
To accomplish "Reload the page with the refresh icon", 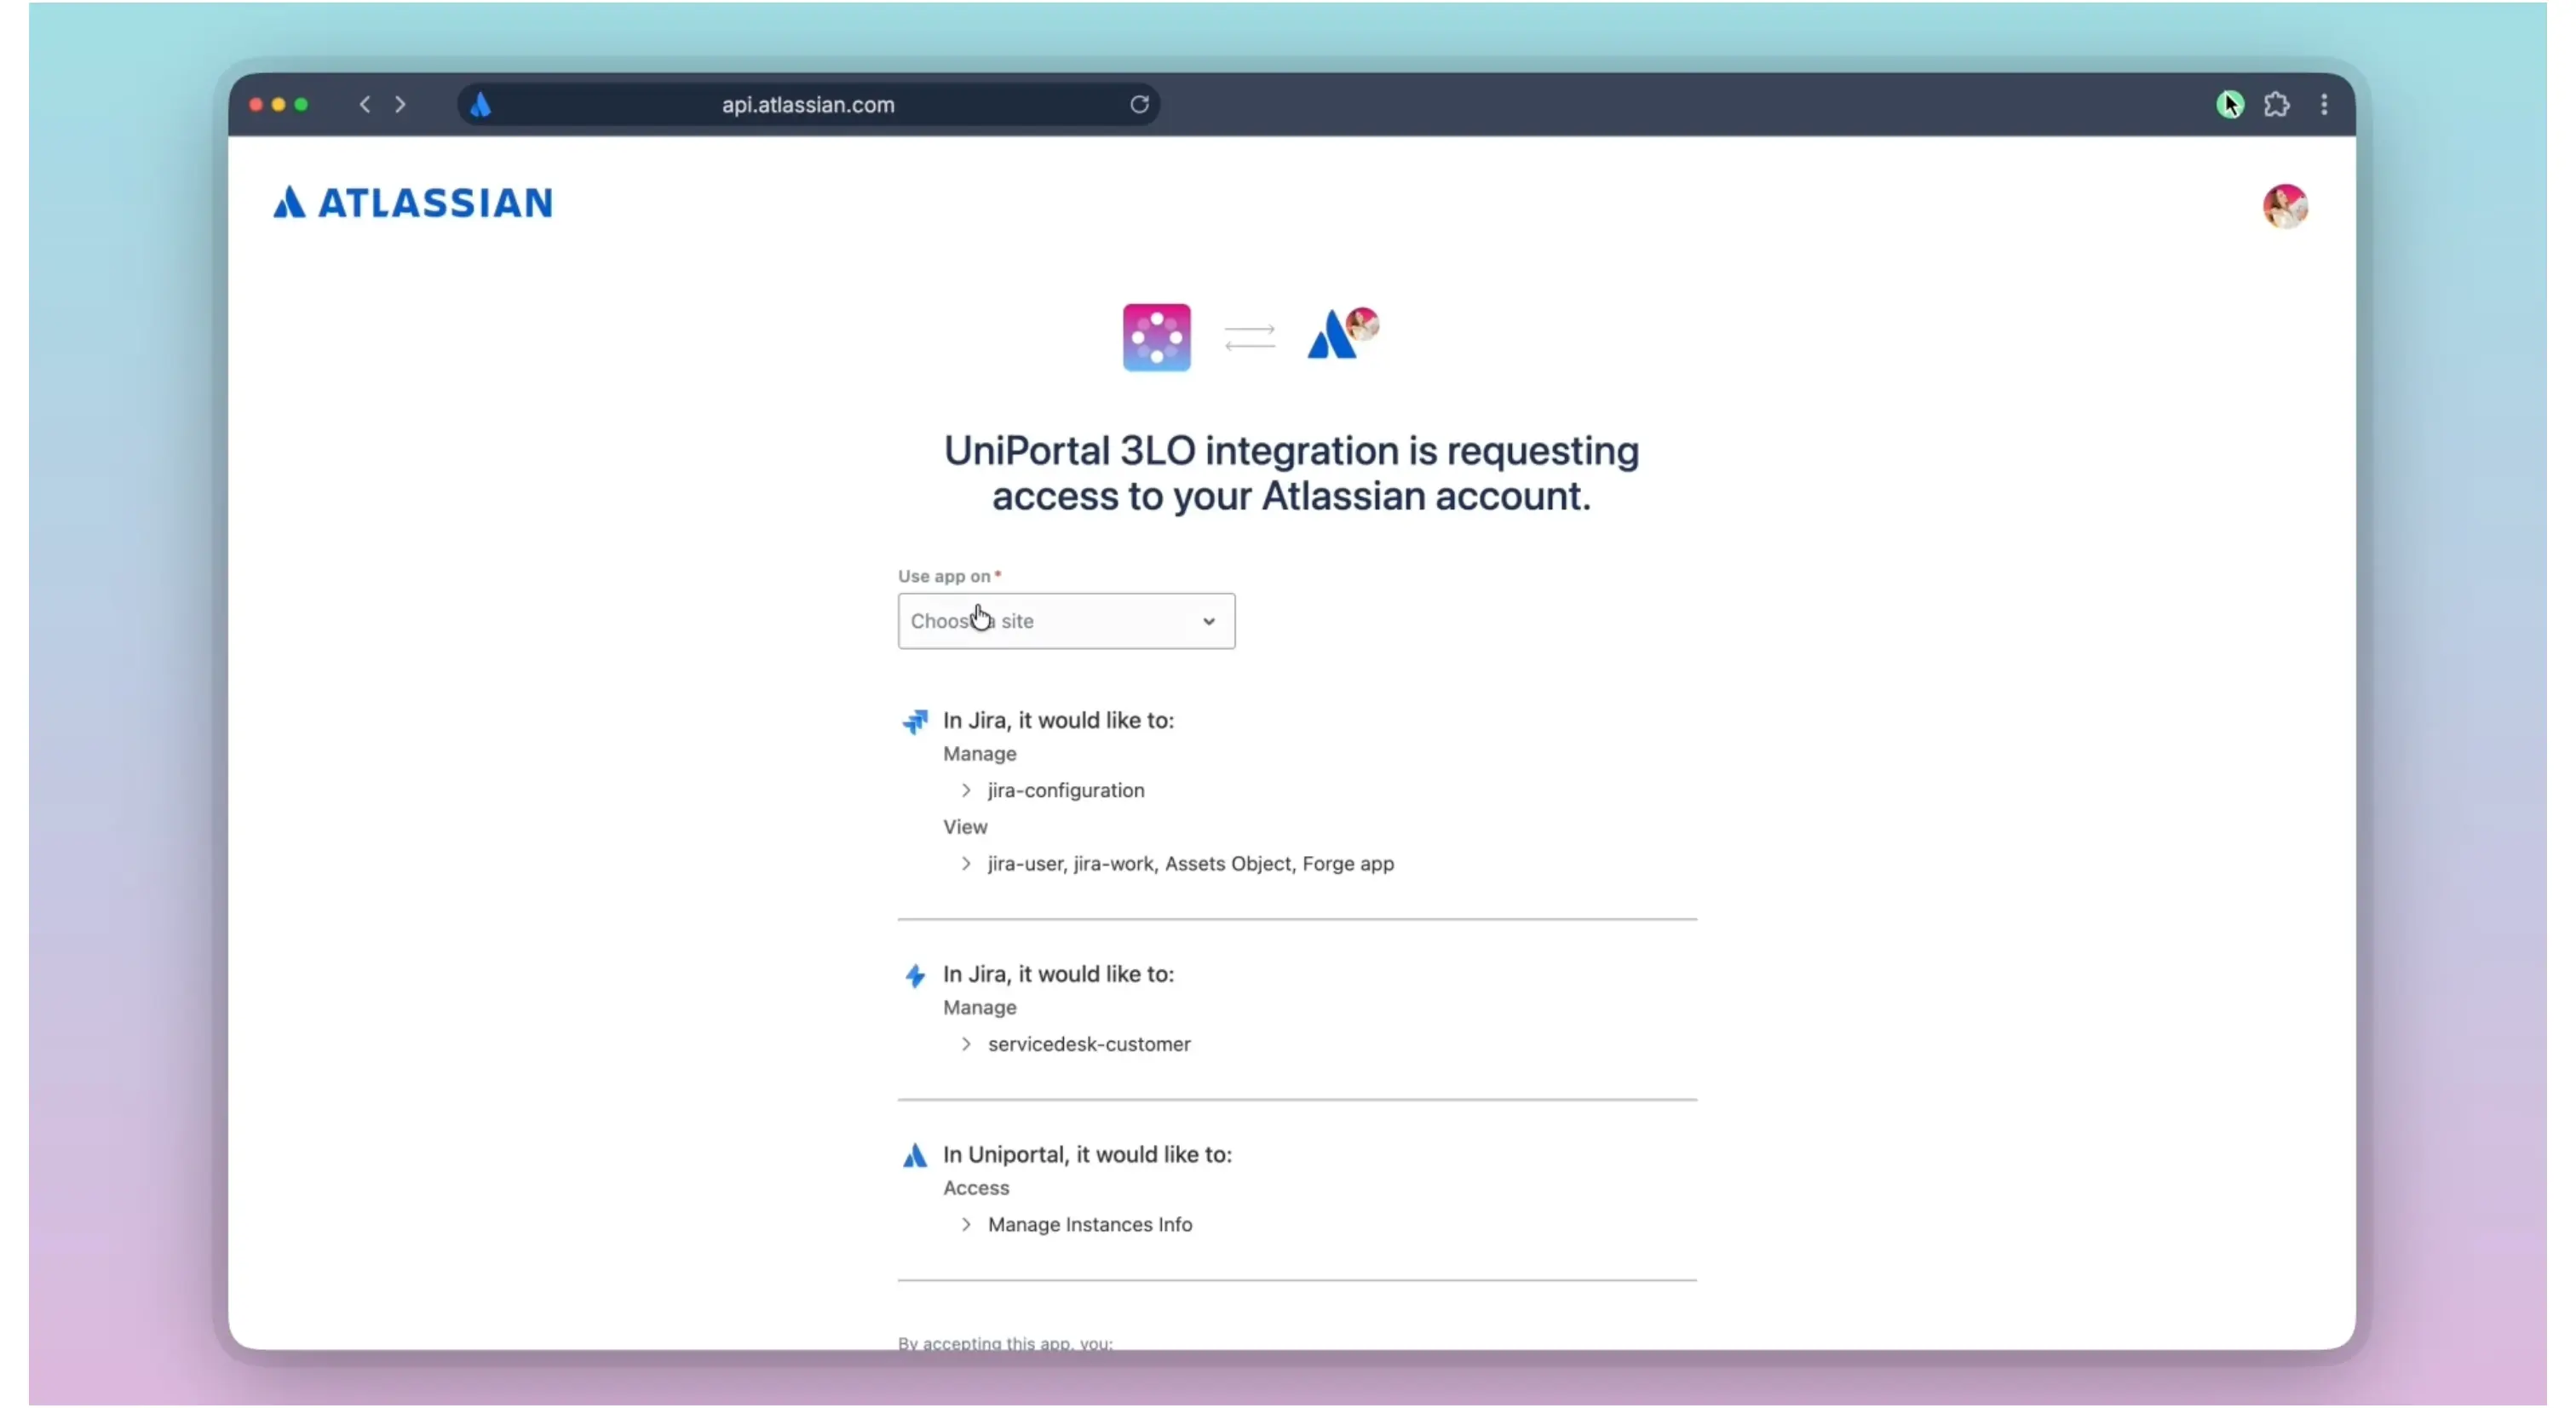I will 1139,104.
